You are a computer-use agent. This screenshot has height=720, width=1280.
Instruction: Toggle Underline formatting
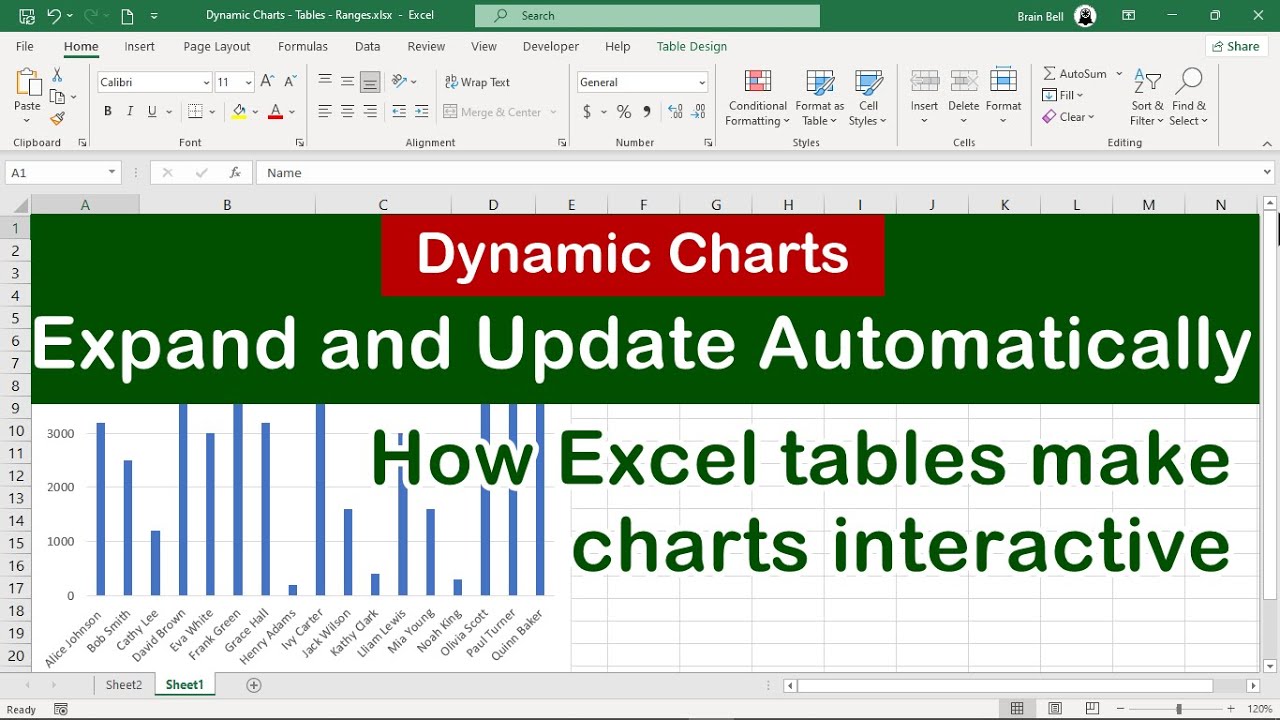pyautogui.click(x=152, y=112)
